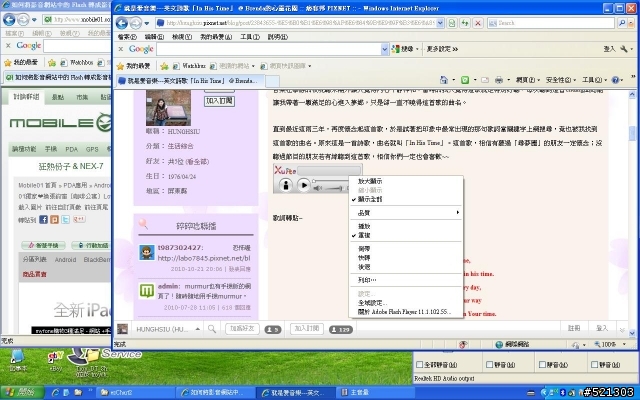
Task: Open the 編輯(E) edit menu
Action: pos(154,37)
